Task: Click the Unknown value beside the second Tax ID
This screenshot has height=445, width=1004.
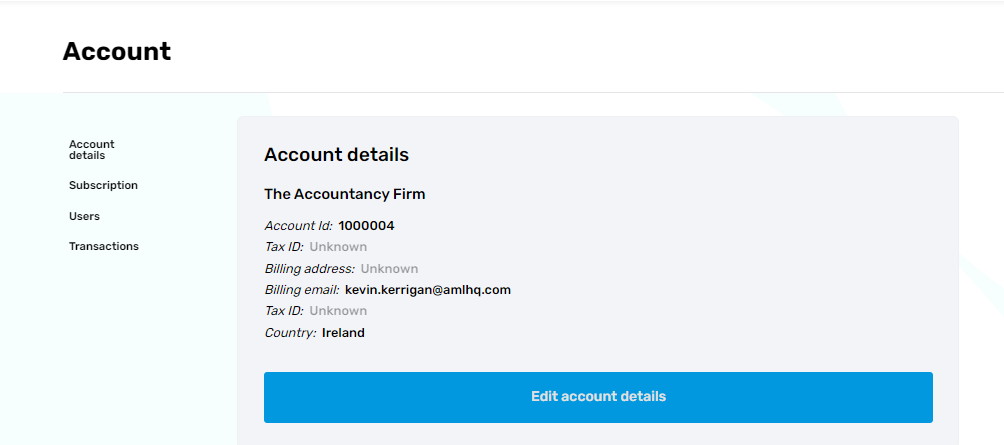Action: (338, 311)
